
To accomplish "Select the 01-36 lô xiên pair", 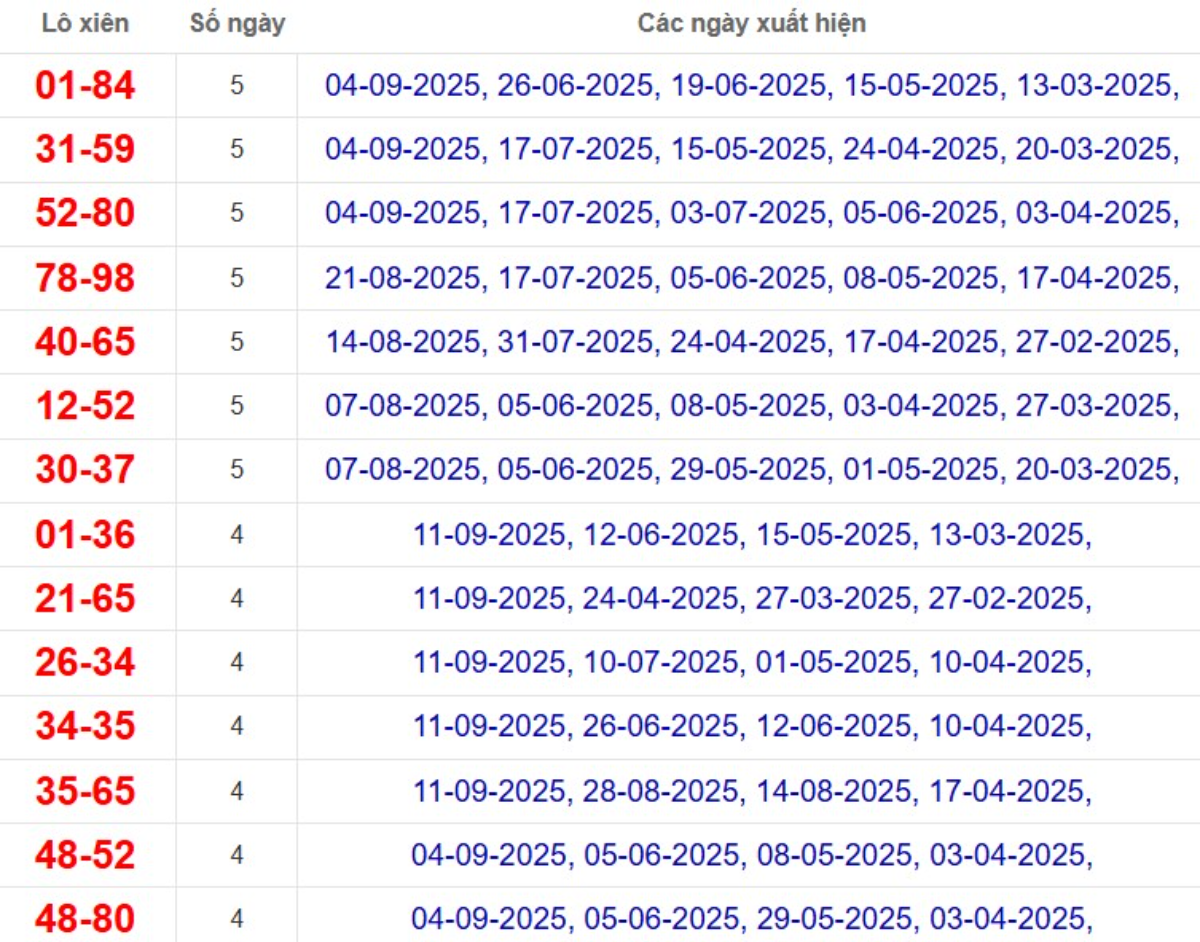I will pyautogui.click(x=85, y=535).
